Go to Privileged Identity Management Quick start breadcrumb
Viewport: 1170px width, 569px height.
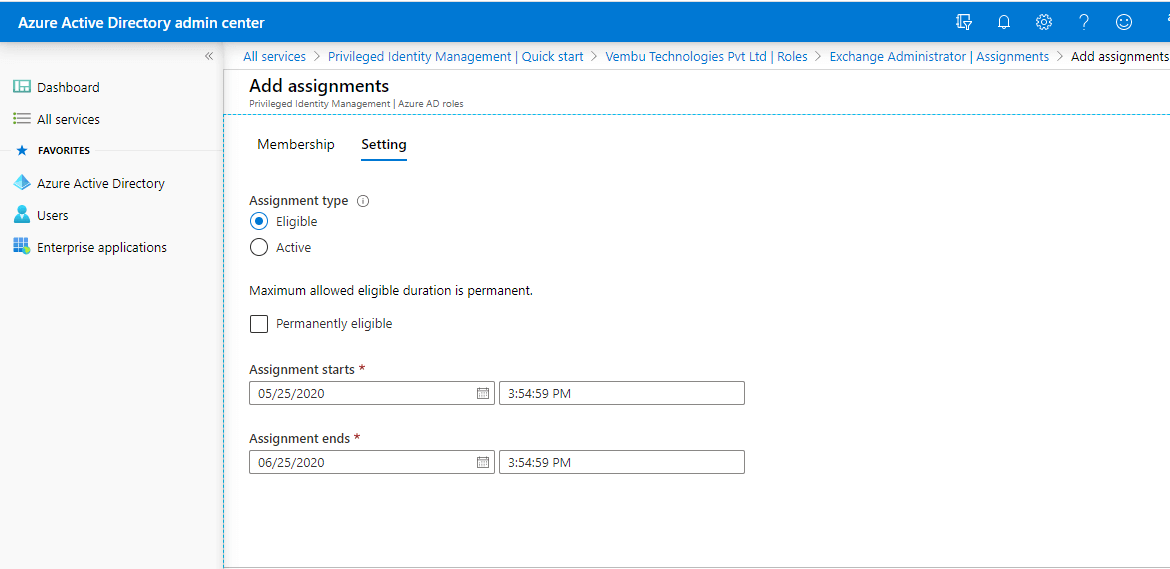(456, 57)
